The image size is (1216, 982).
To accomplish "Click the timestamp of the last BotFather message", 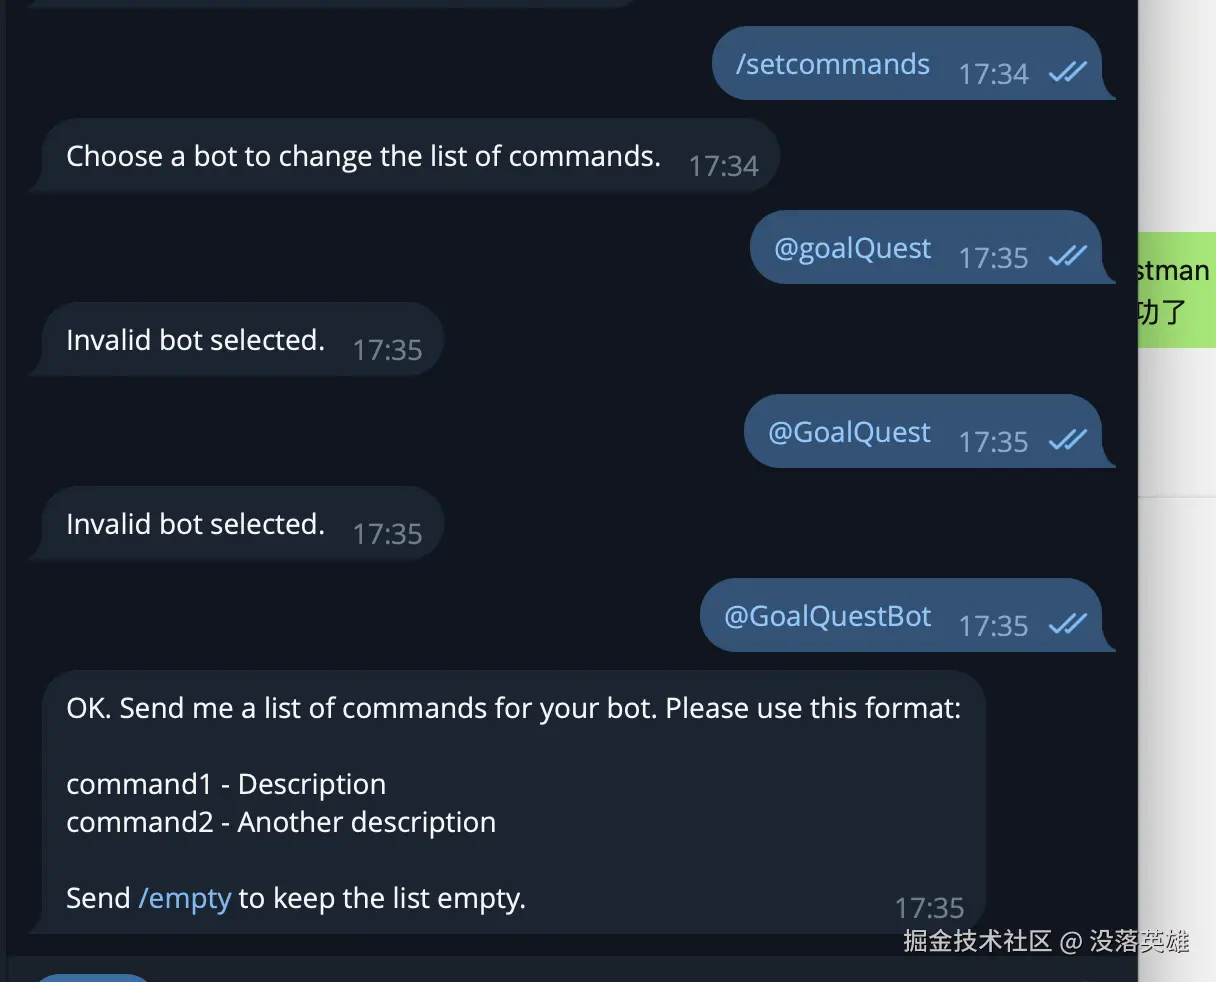I will [929, 908].
